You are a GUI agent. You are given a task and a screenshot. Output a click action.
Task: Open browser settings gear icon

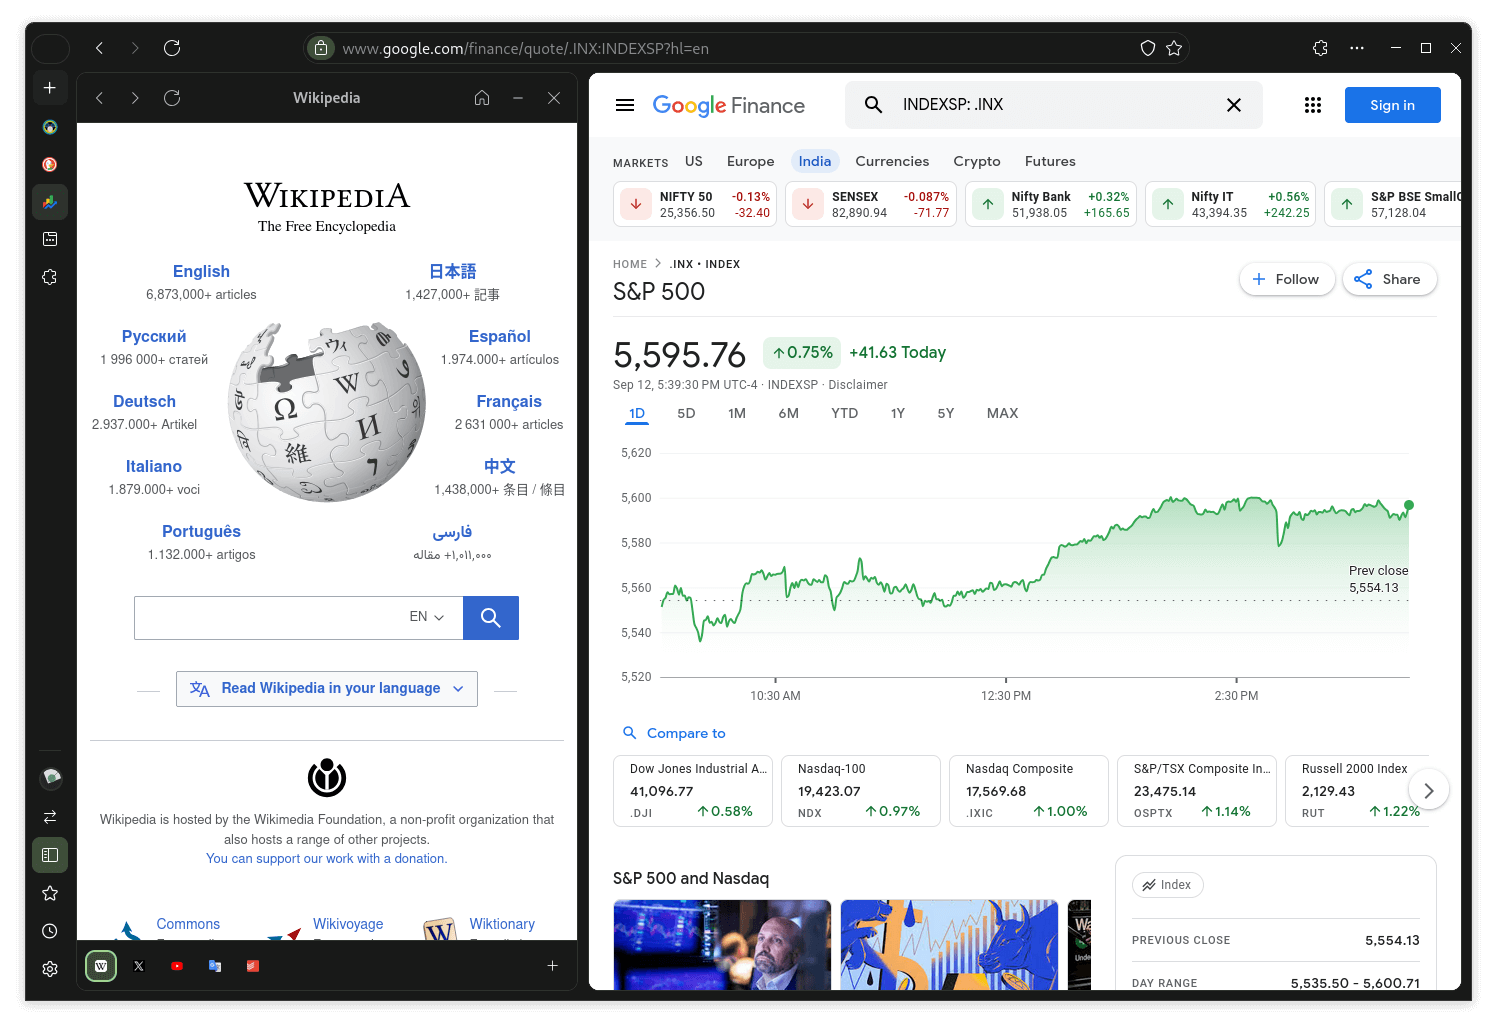coord(50,969)
